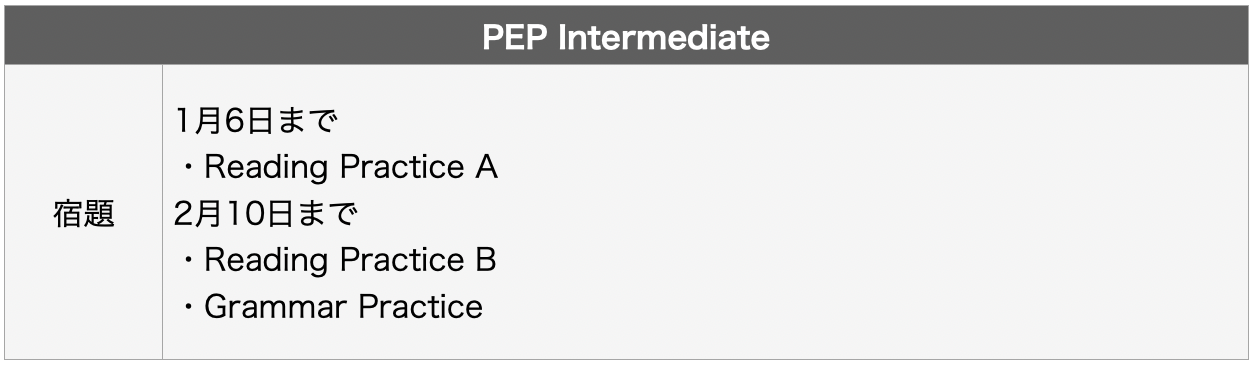This screenshot has height=366, width=1254.
Task: Select the 宿題 row label cell
Action: click(83, 213)
